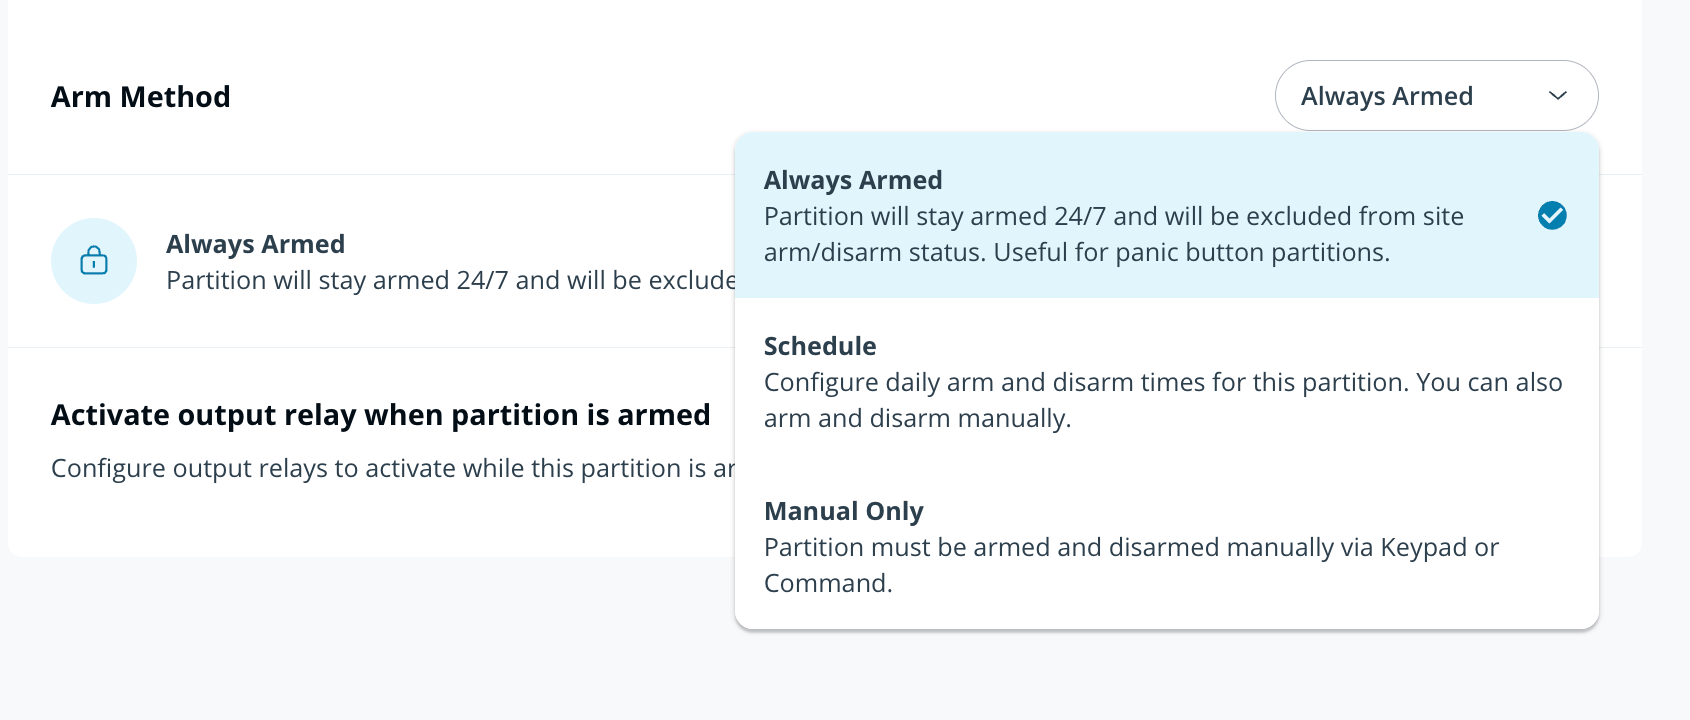Click the blue checkmark on Always Armed option
The height and width of the screenshot is (720, 1690).
click(x=1552, y=215)
